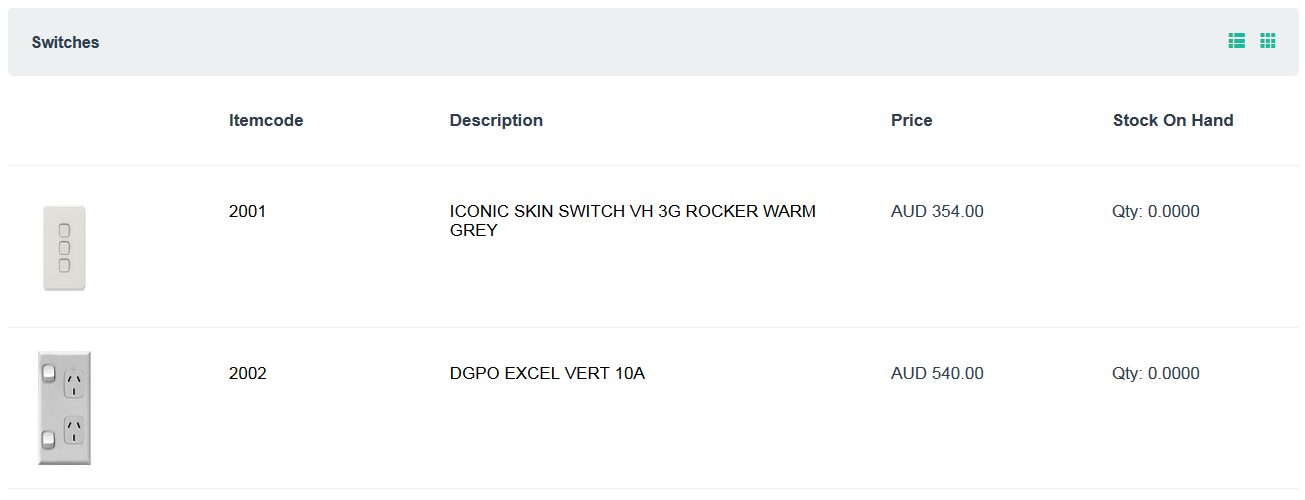1305x500 pixels.
Task: Open the warm grey rocker switch thumbnail
Action: click(x=64, y=248)
